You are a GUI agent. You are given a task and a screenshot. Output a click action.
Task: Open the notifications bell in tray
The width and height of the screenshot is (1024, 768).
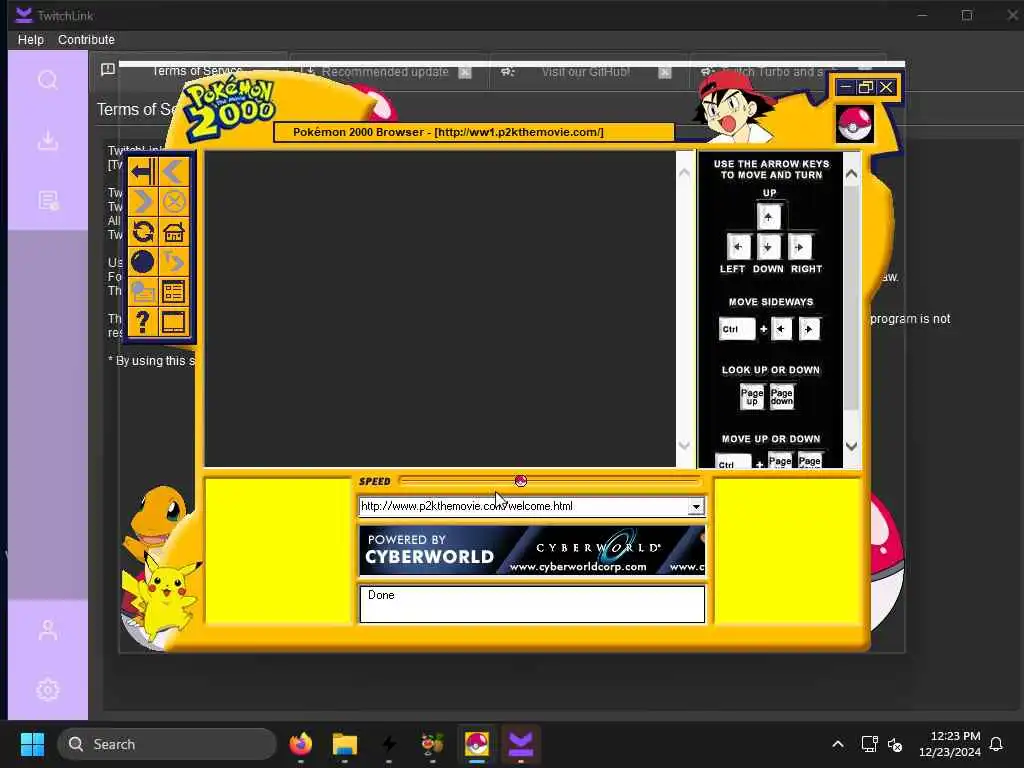tap(996, 744)
